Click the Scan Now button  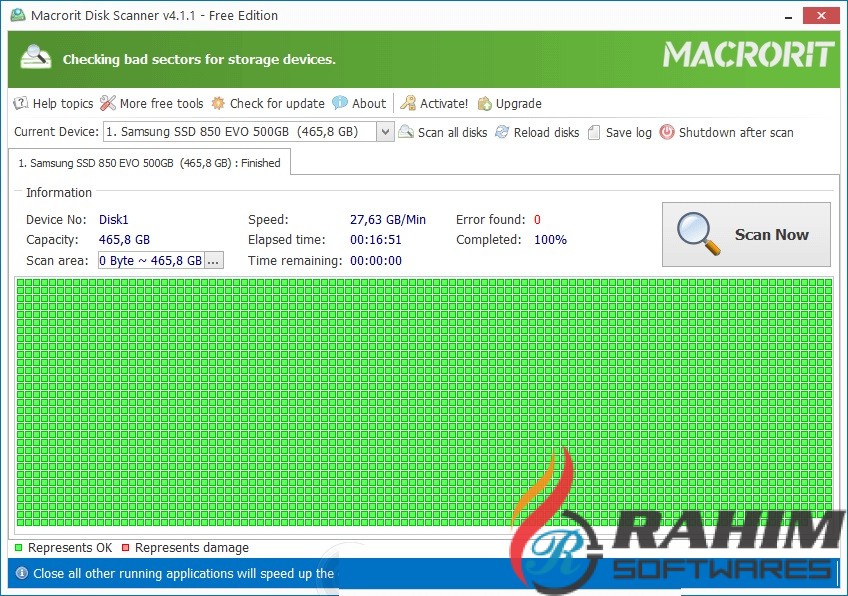coord(746,234)
